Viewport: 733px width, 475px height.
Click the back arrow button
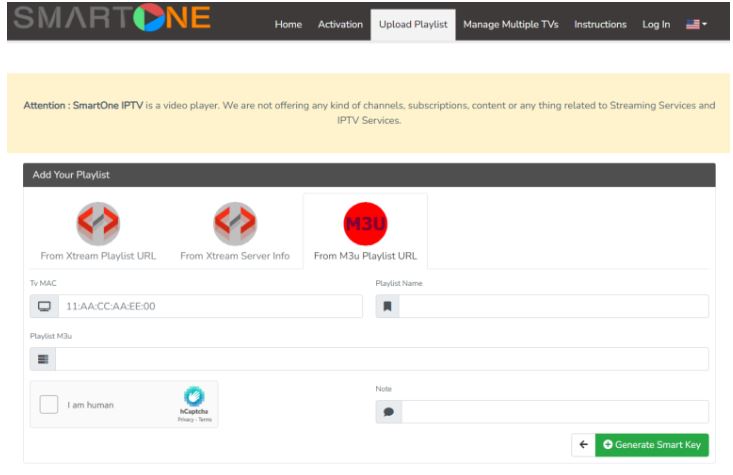(x=581, y=445)
